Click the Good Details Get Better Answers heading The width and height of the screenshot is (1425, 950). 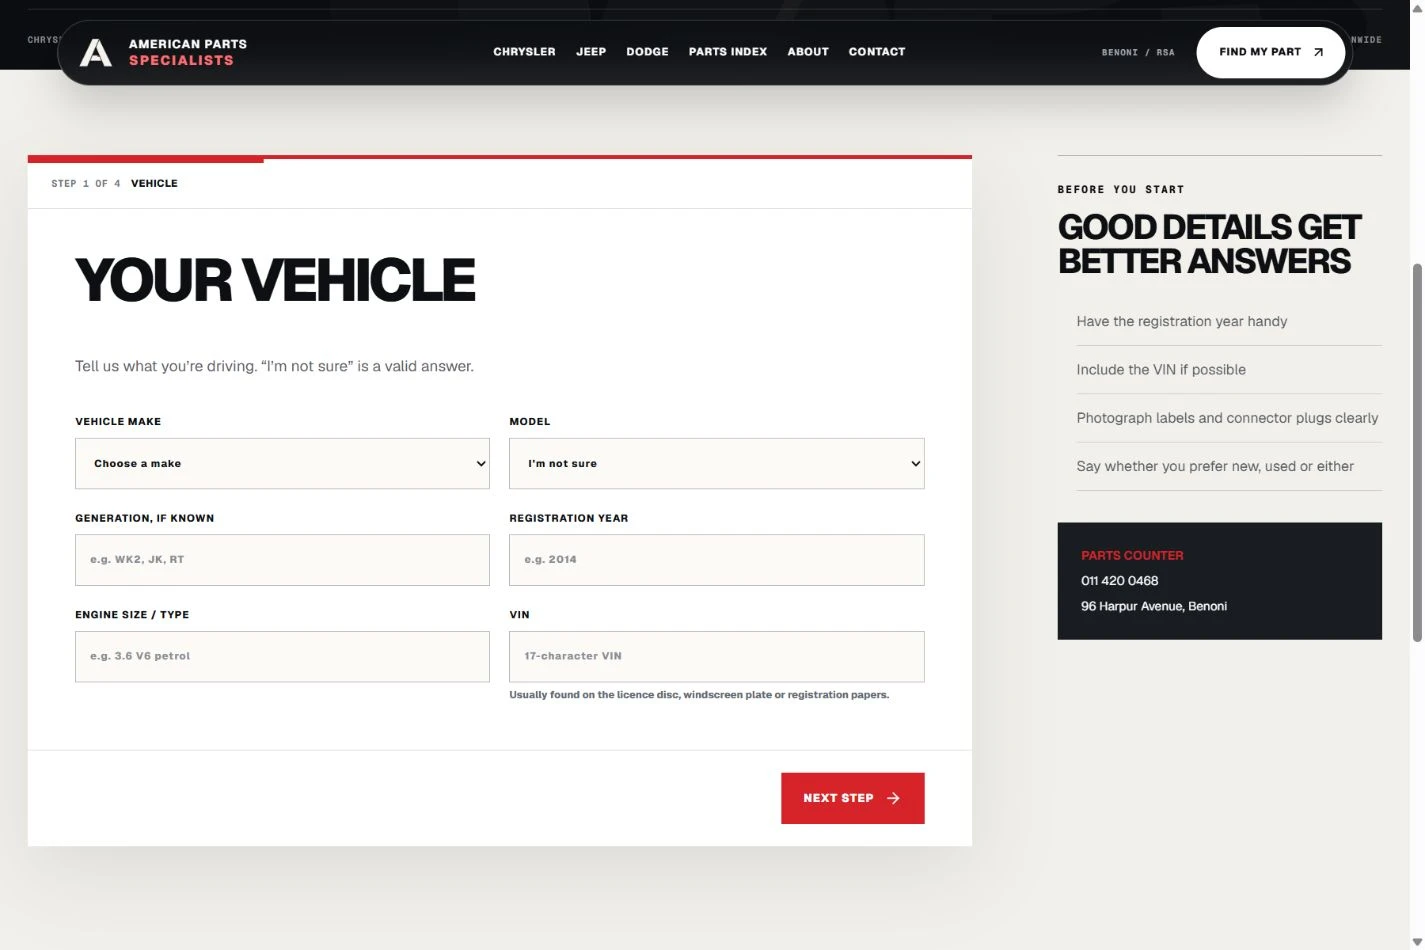(1209, 244)
